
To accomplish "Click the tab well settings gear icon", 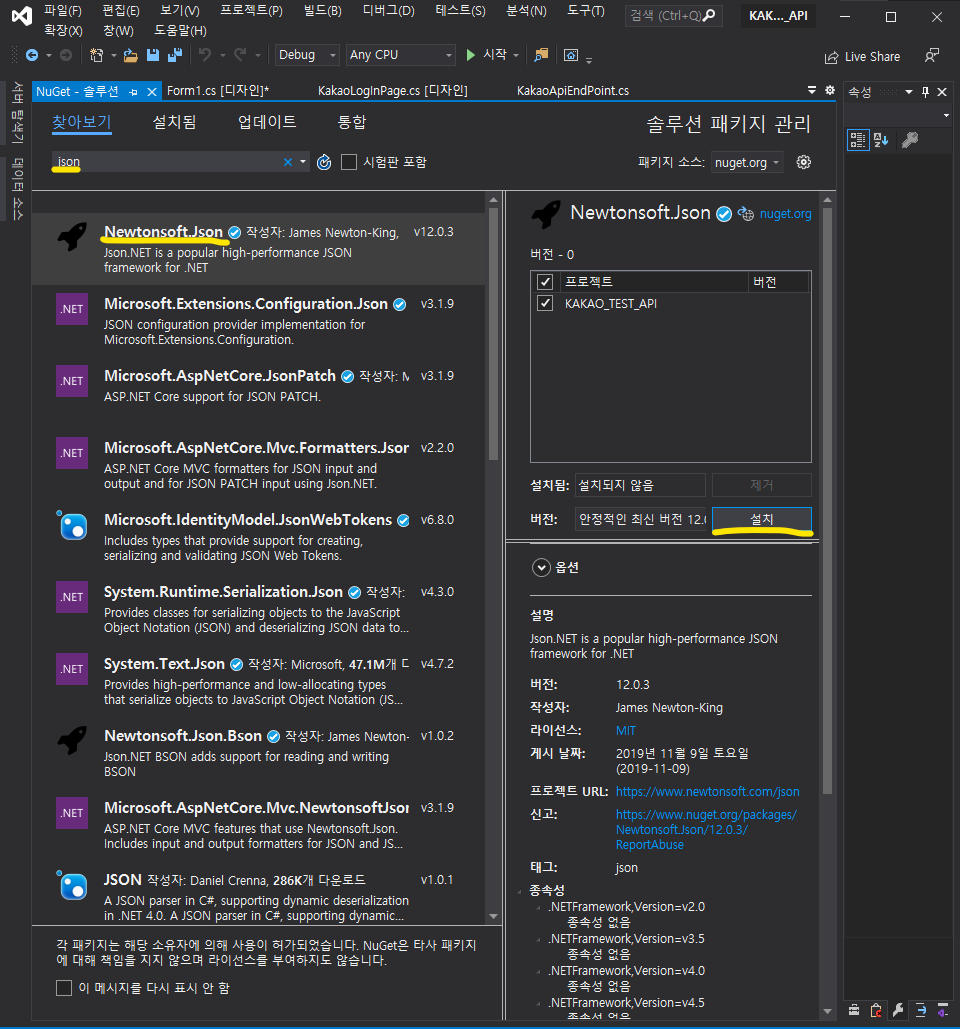I will [x=830, y=90].
